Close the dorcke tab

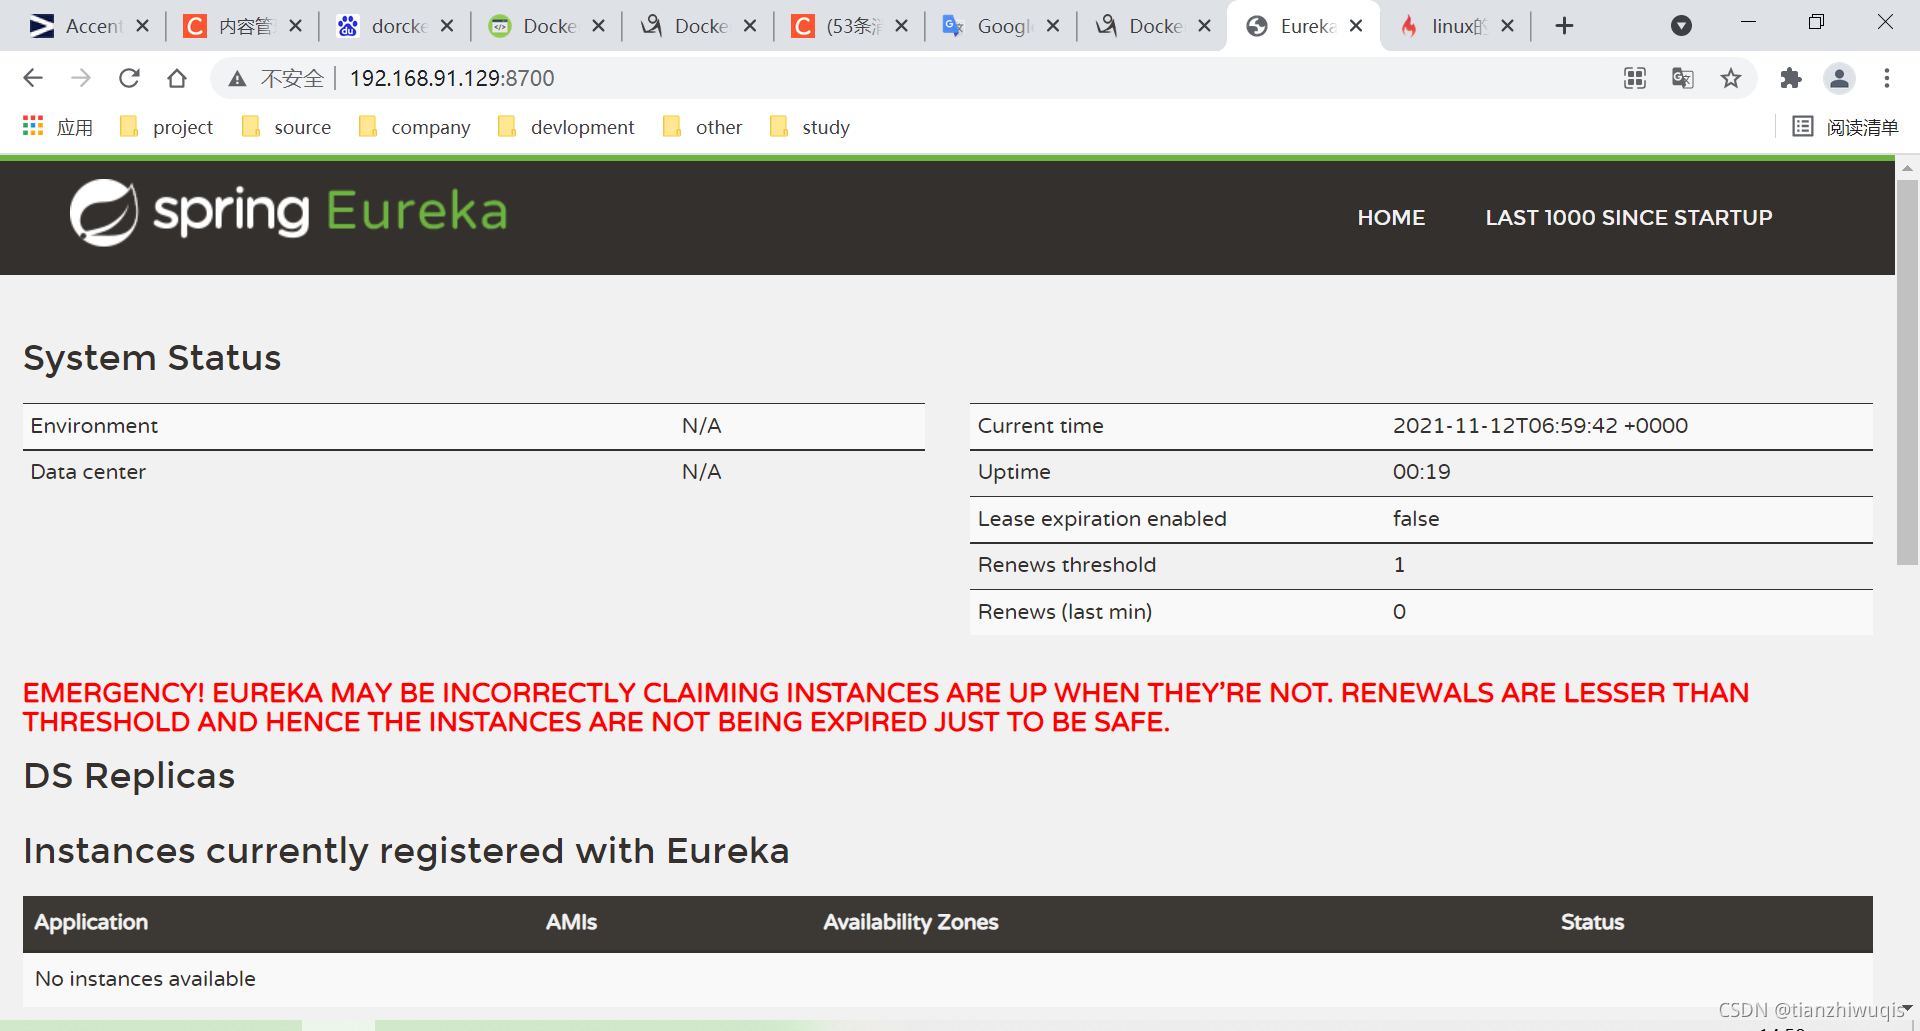pyautogui.click(x=447, y=26)
